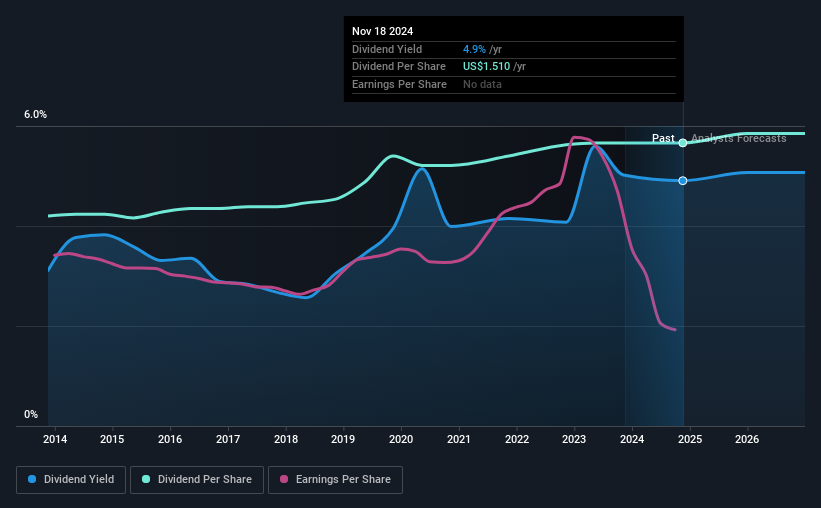Toggle the Earnings Per Share legend button
Screen dimensions: 821x508
coord(335,480)
